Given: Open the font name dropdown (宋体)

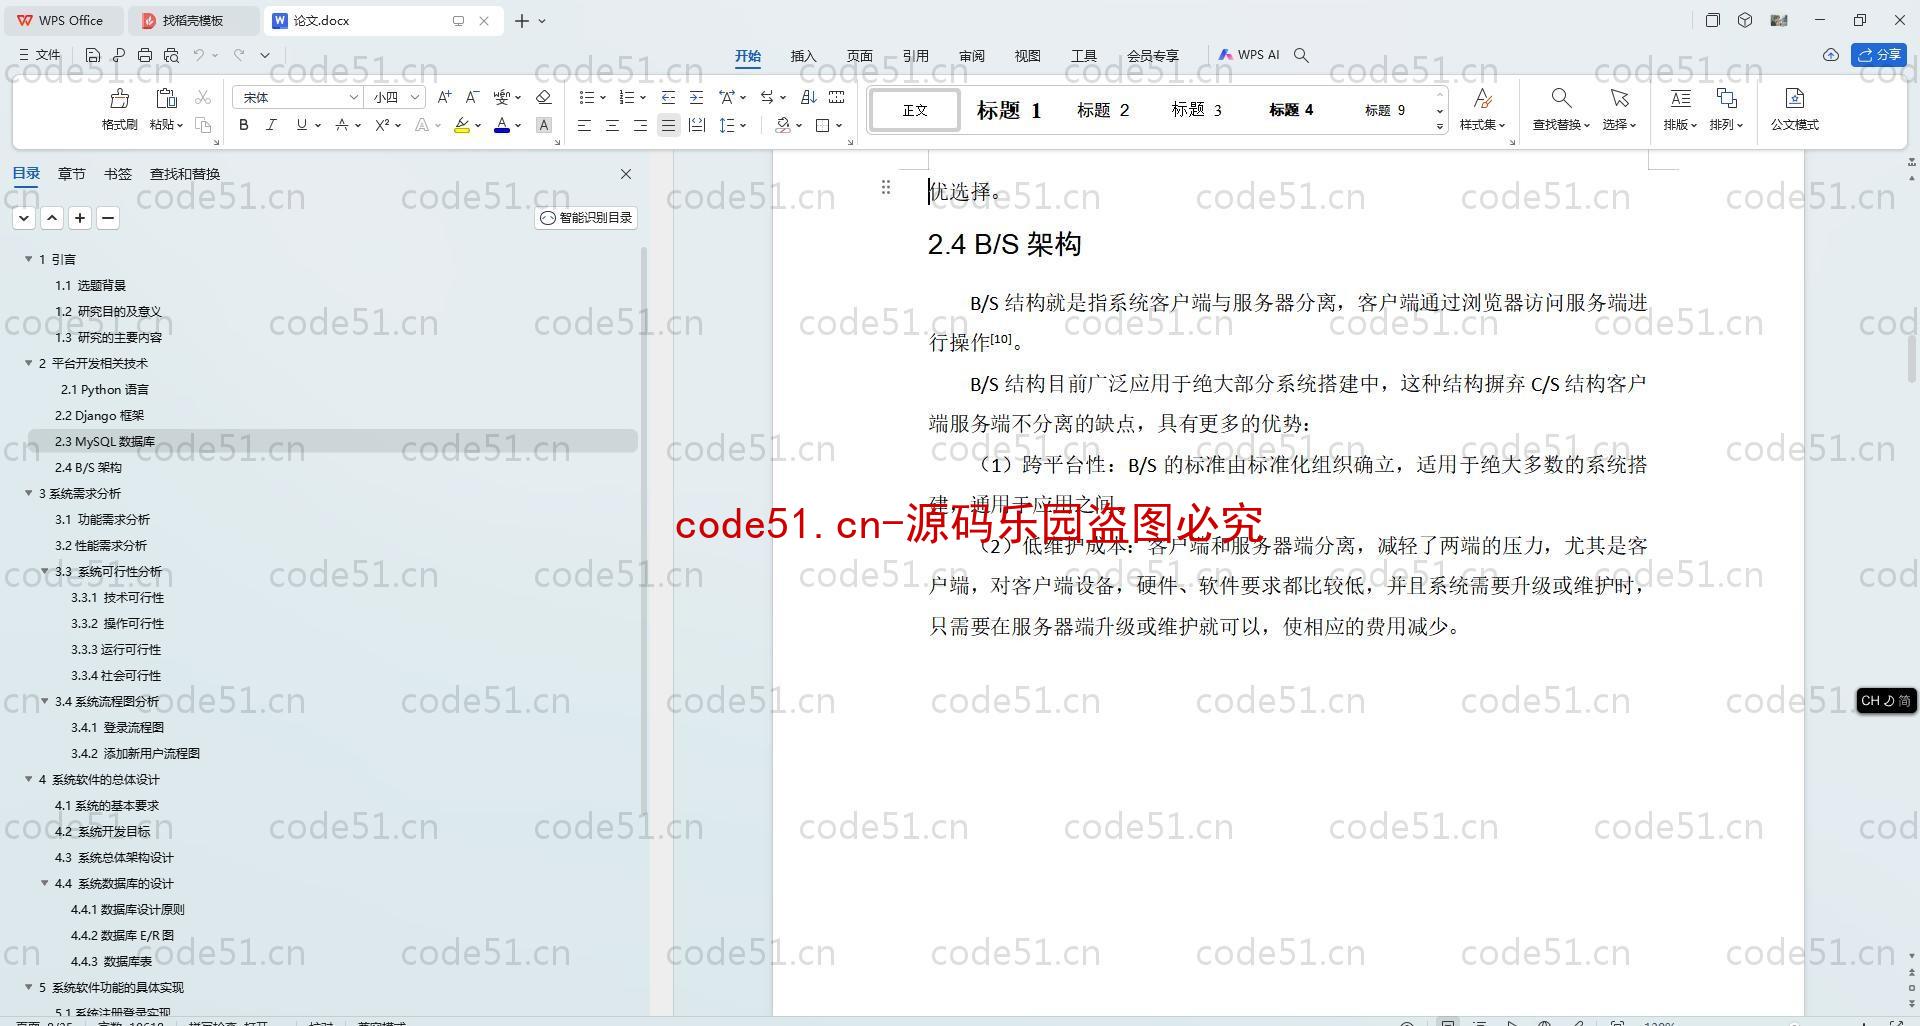Looking at the screenshot, I should [353, 97].
